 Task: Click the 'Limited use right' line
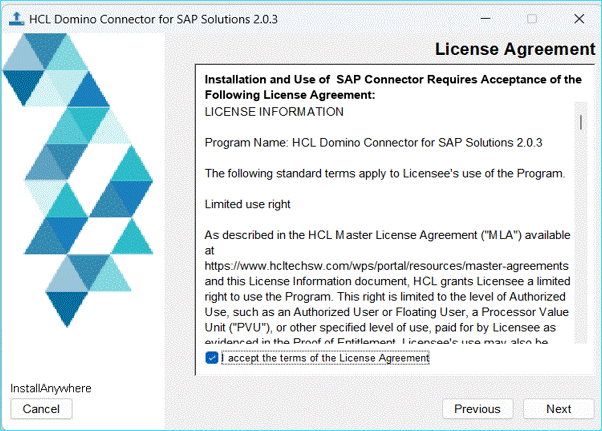pyautogui.click(x=247, y=204)
